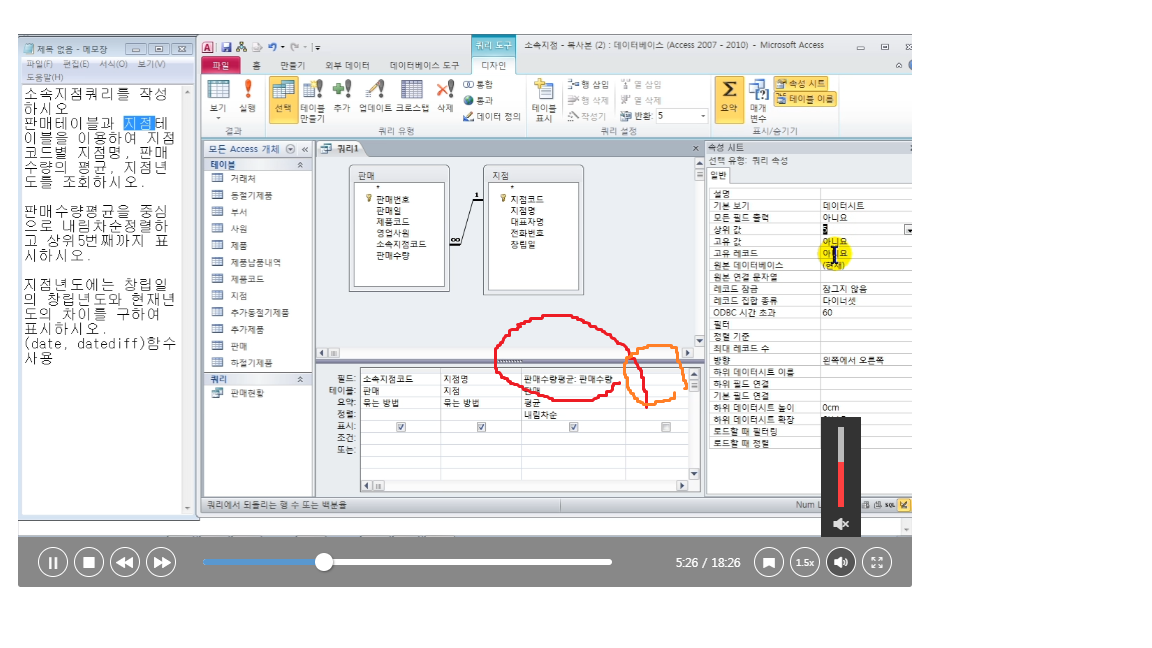Open the External Data (외부 데이터) tab
The height and width of the screenshot is (648, 1152).
348,65
